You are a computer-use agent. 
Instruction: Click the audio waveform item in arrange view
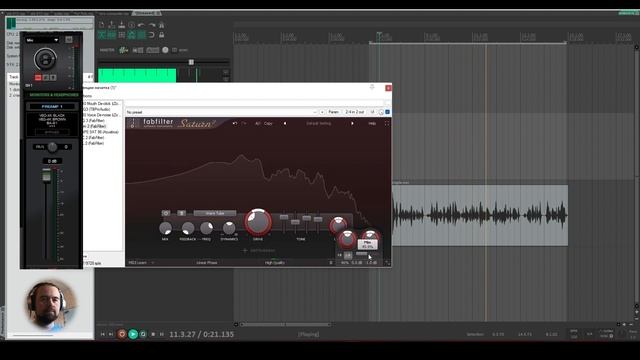pyautogui.click(x=480, y=215)
